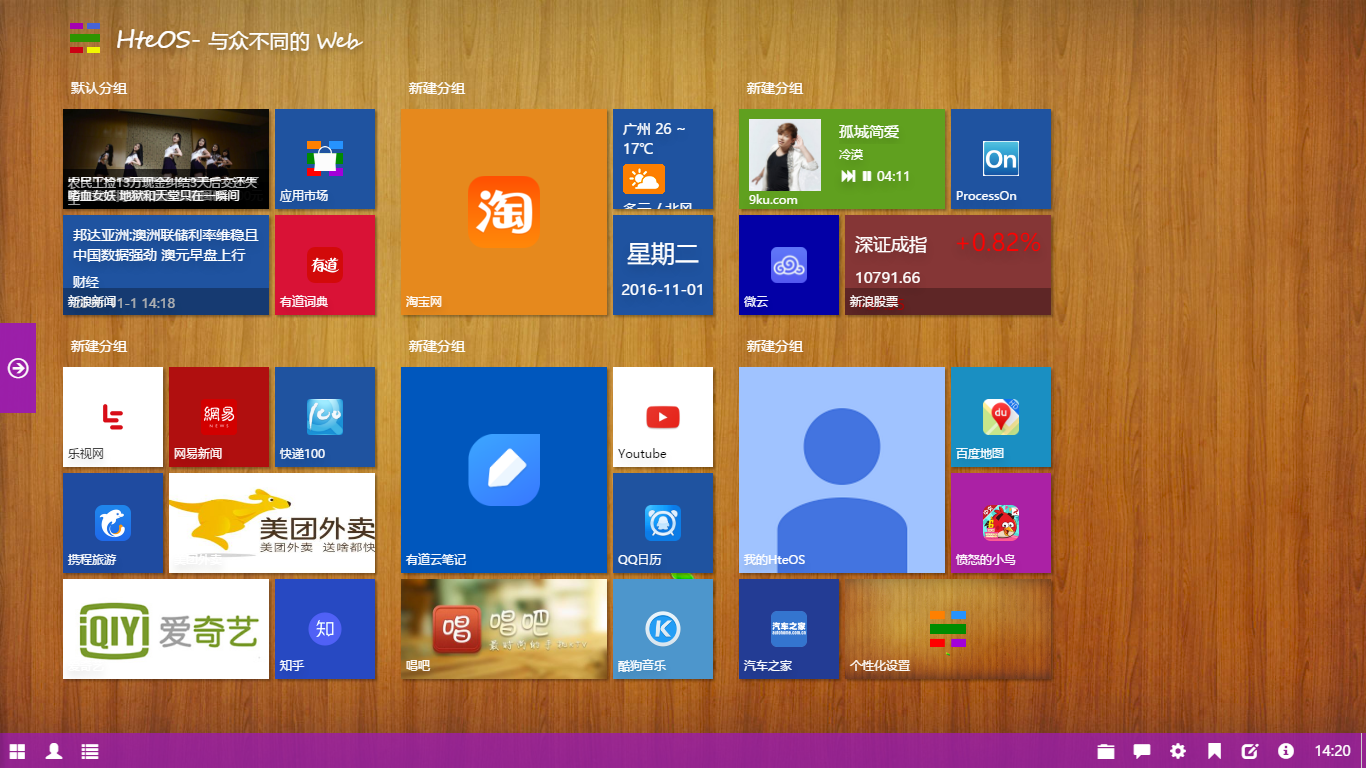The height and width of the screenshot is (768, 1366).
Task: Open the news photo tile about 农民工
Action: [166, 159]
